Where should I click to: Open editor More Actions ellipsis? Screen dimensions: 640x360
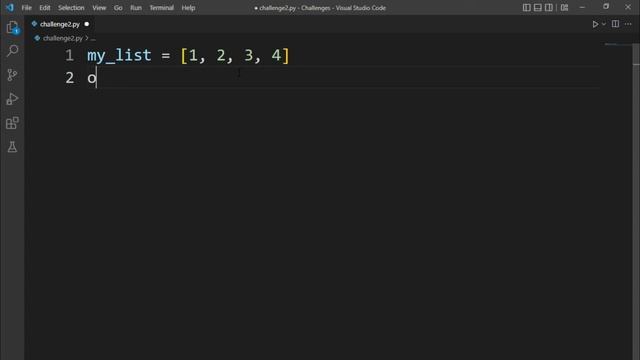(x=628, y=24)
